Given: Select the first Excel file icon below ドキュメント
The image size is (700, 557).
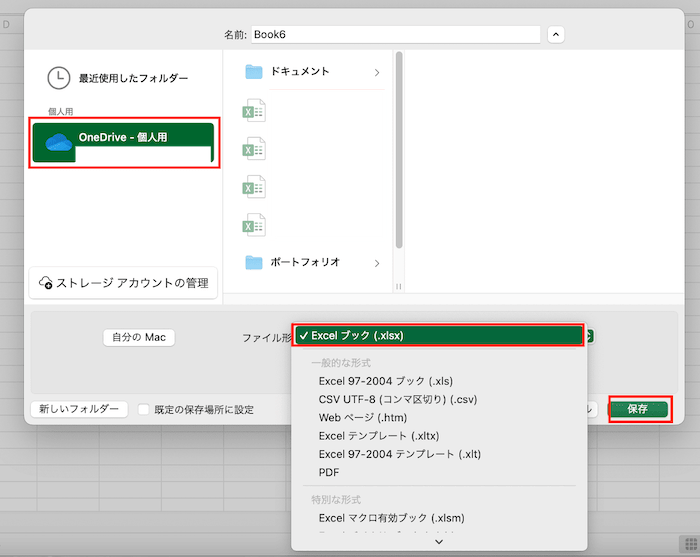Looking at the screenshot, I should point(254,110).
